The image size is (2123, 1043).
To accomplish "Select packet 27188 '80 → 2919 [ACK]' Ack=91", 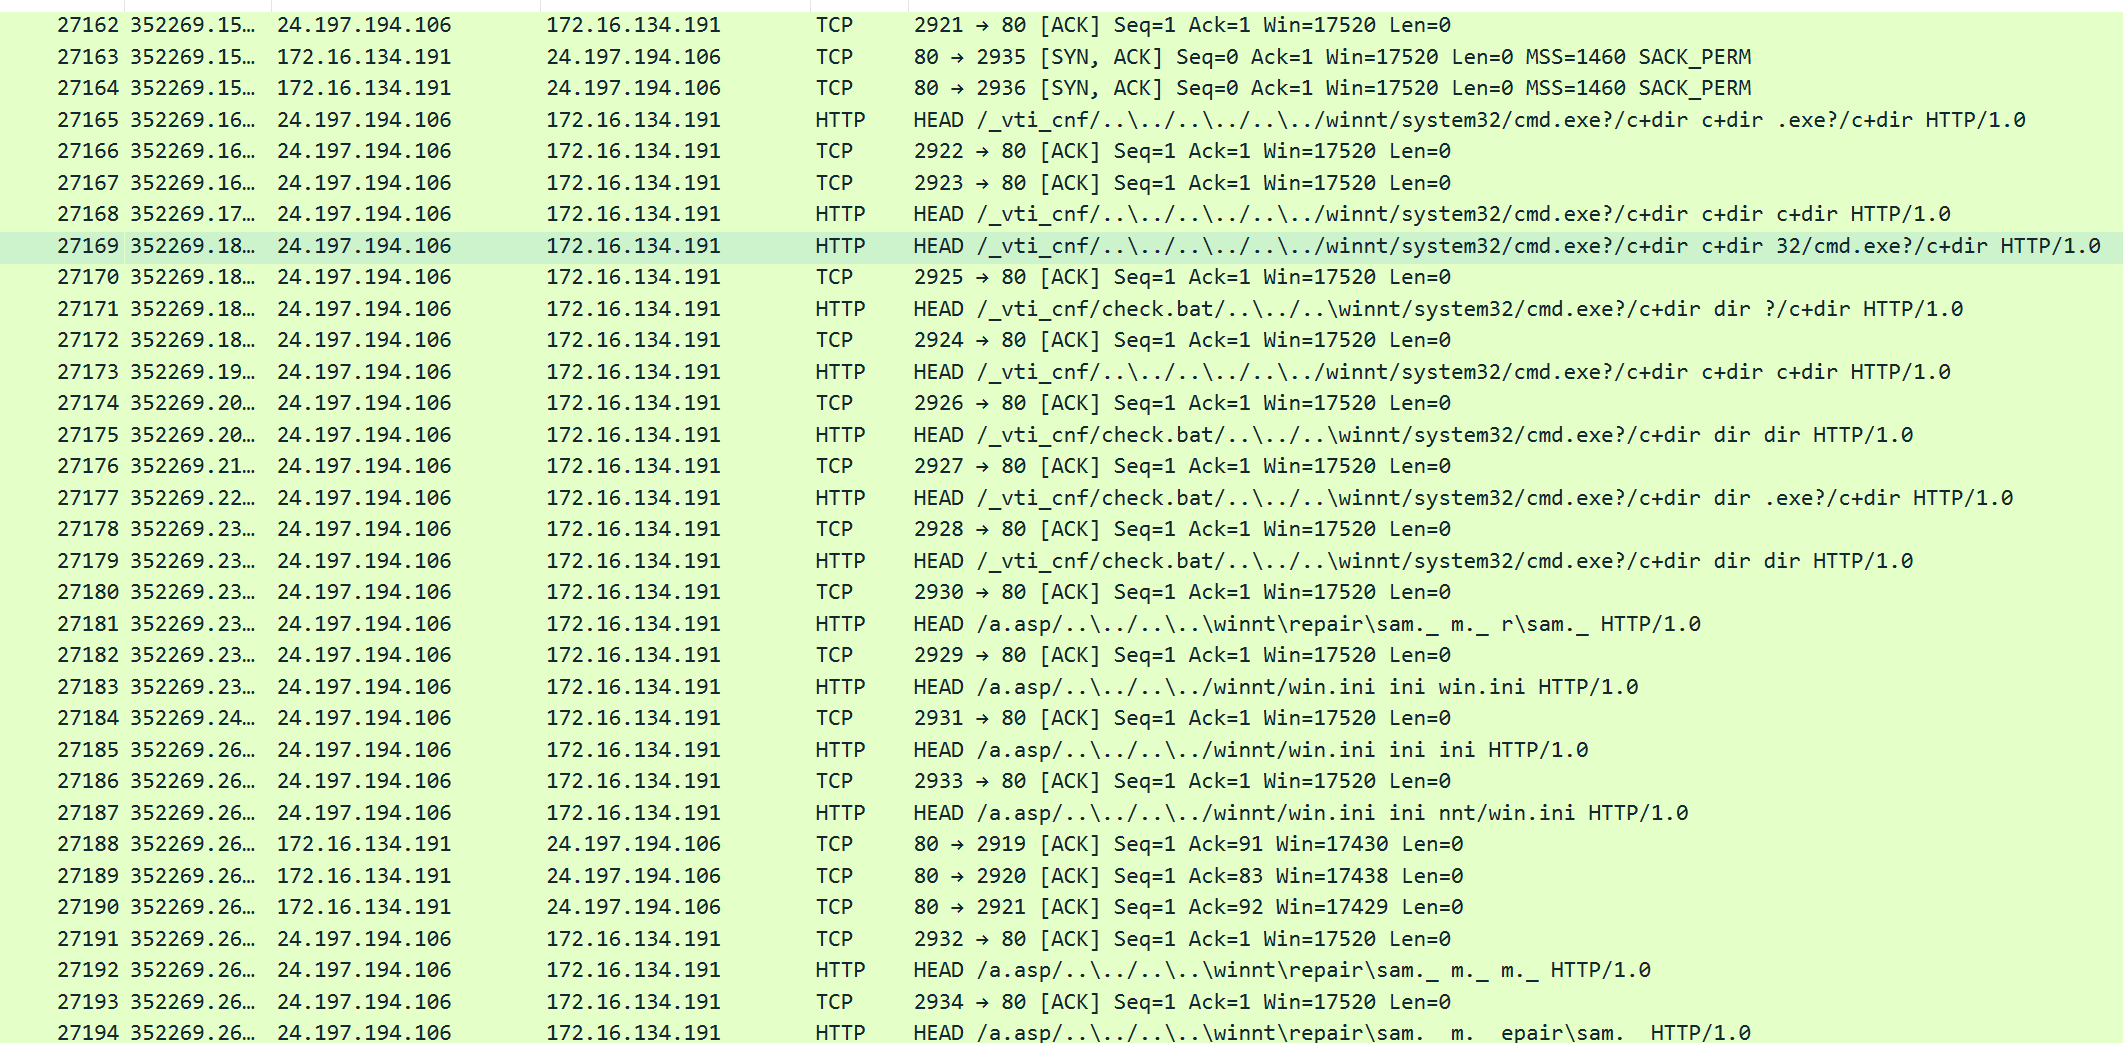I will [x=1061, y=844].
